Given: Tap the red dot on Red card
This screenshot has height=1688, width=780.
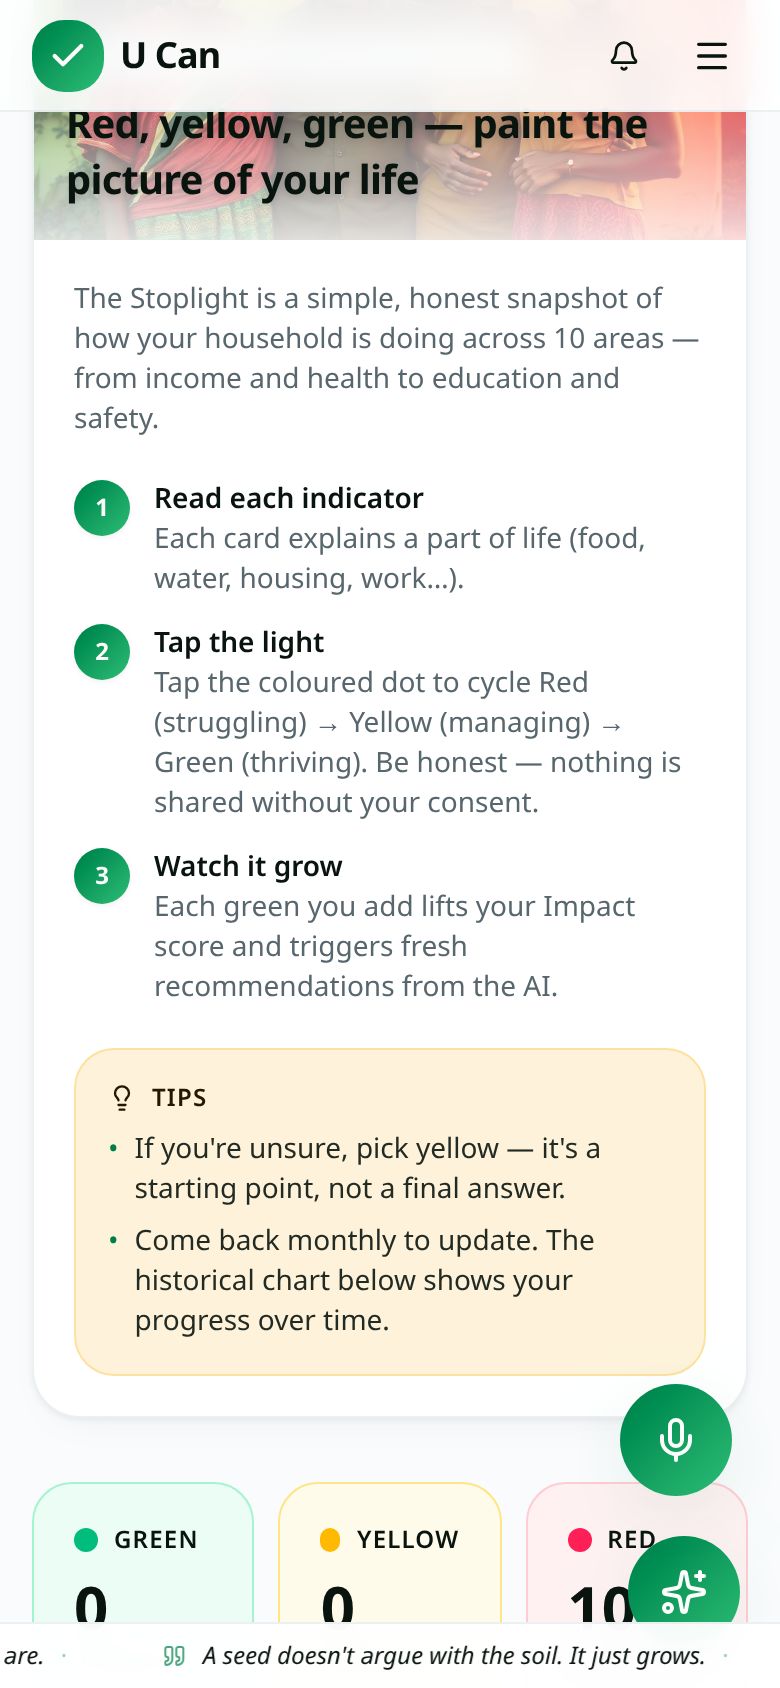Looking at the screenshot, I should pyautogui.click(x=580, y=1540).
